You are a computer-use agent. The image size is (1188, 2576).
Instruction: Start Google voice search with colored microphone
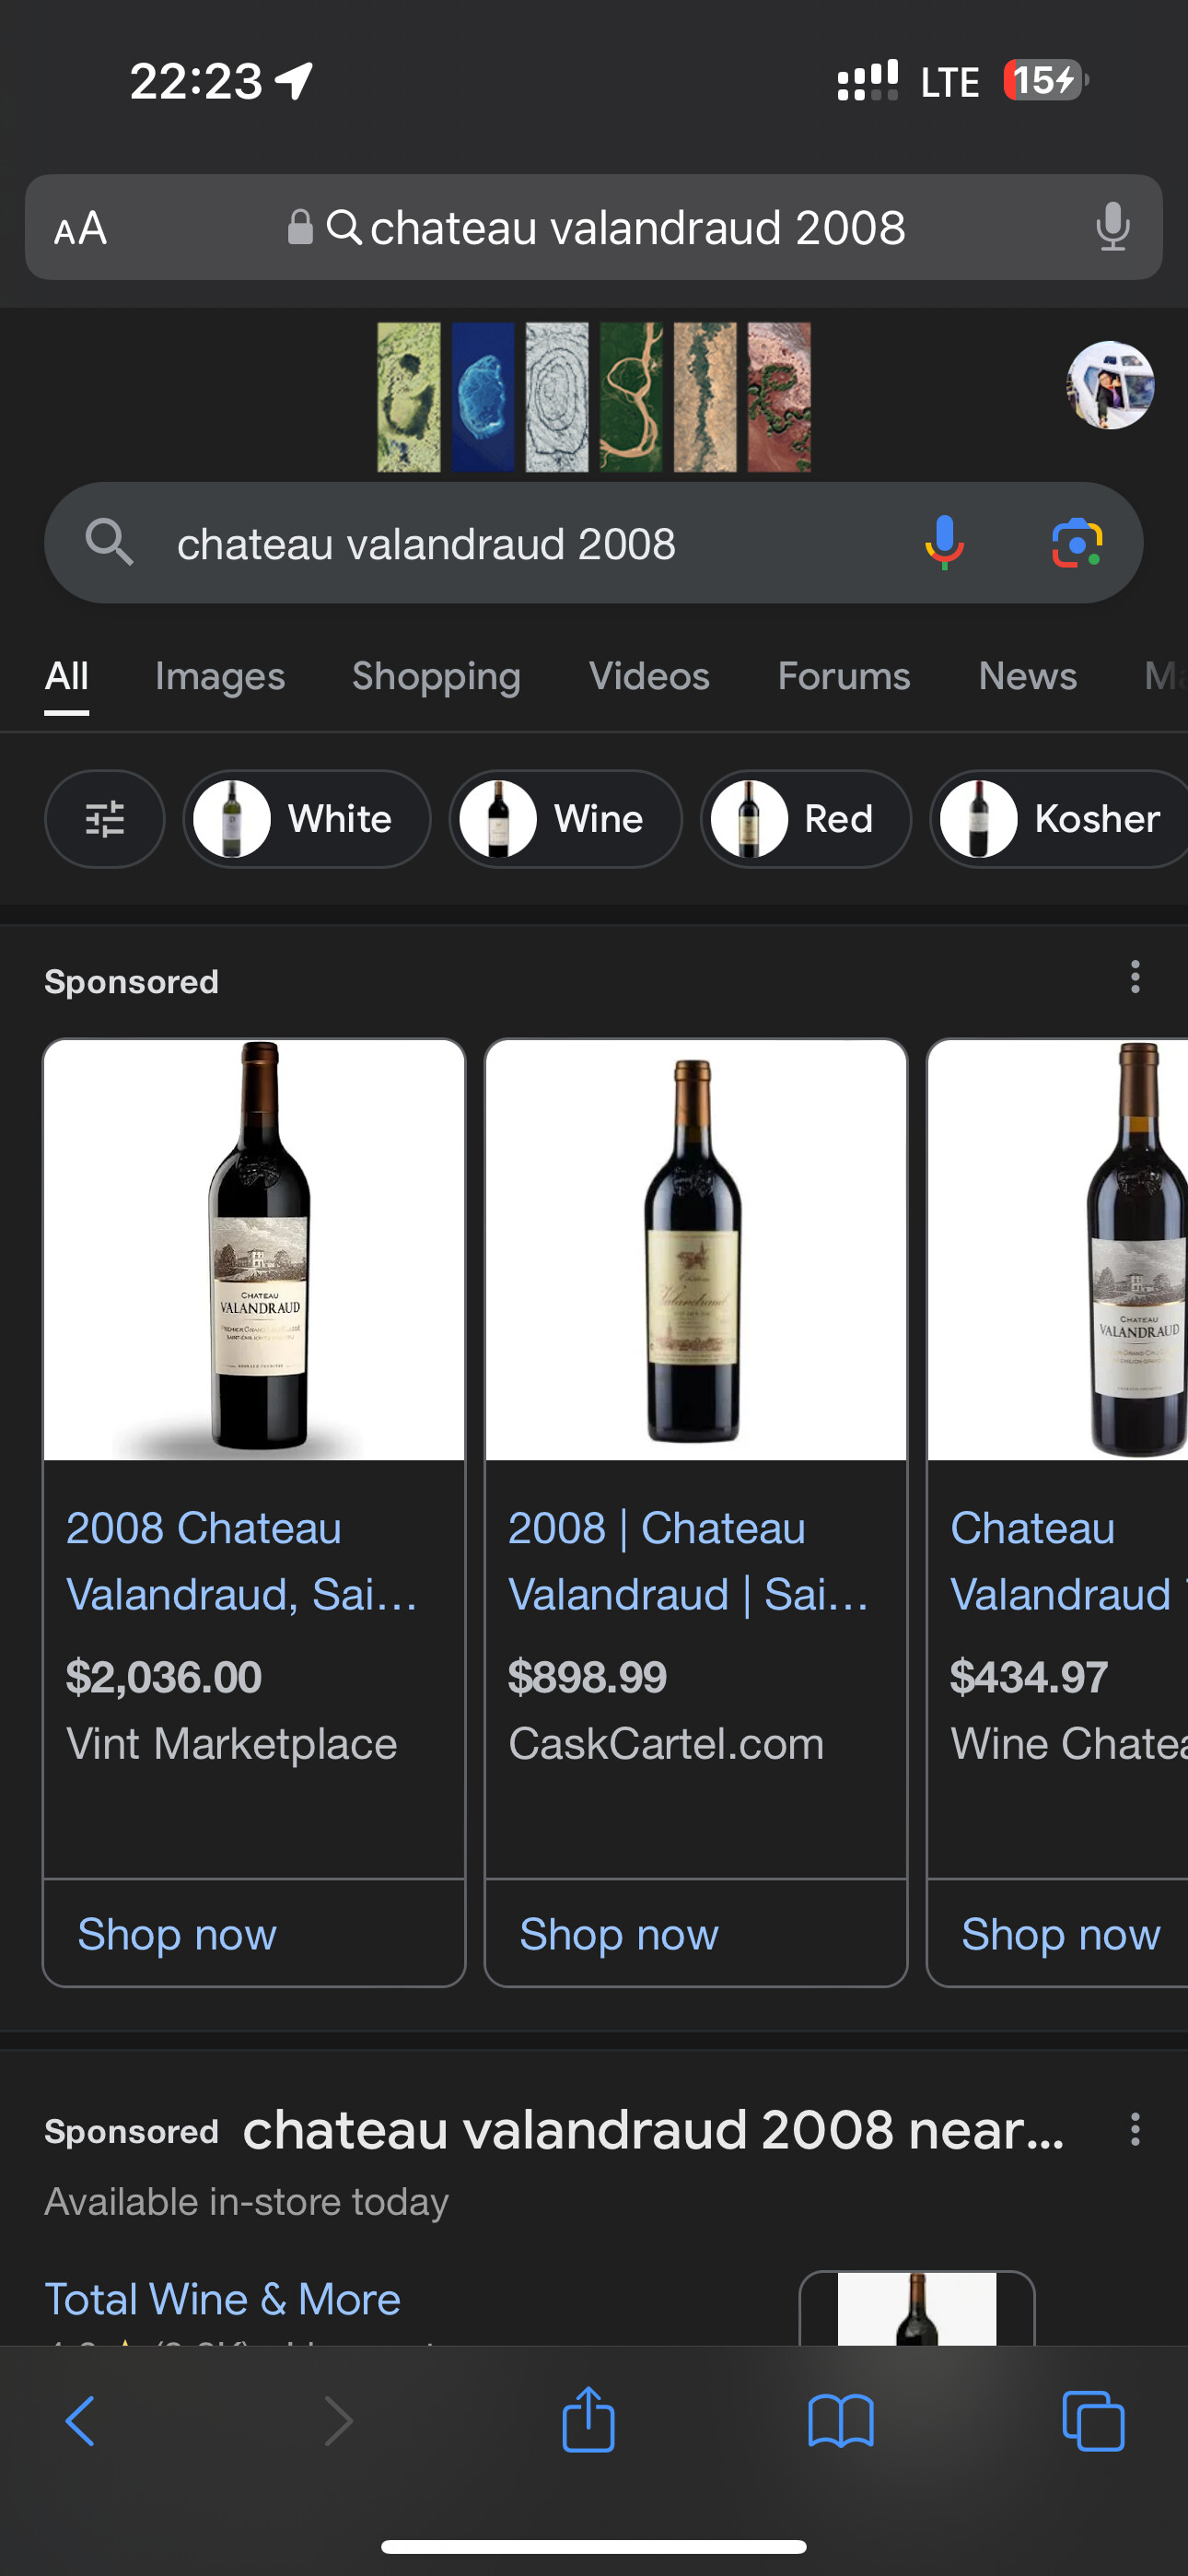click(x=944, y=543)
